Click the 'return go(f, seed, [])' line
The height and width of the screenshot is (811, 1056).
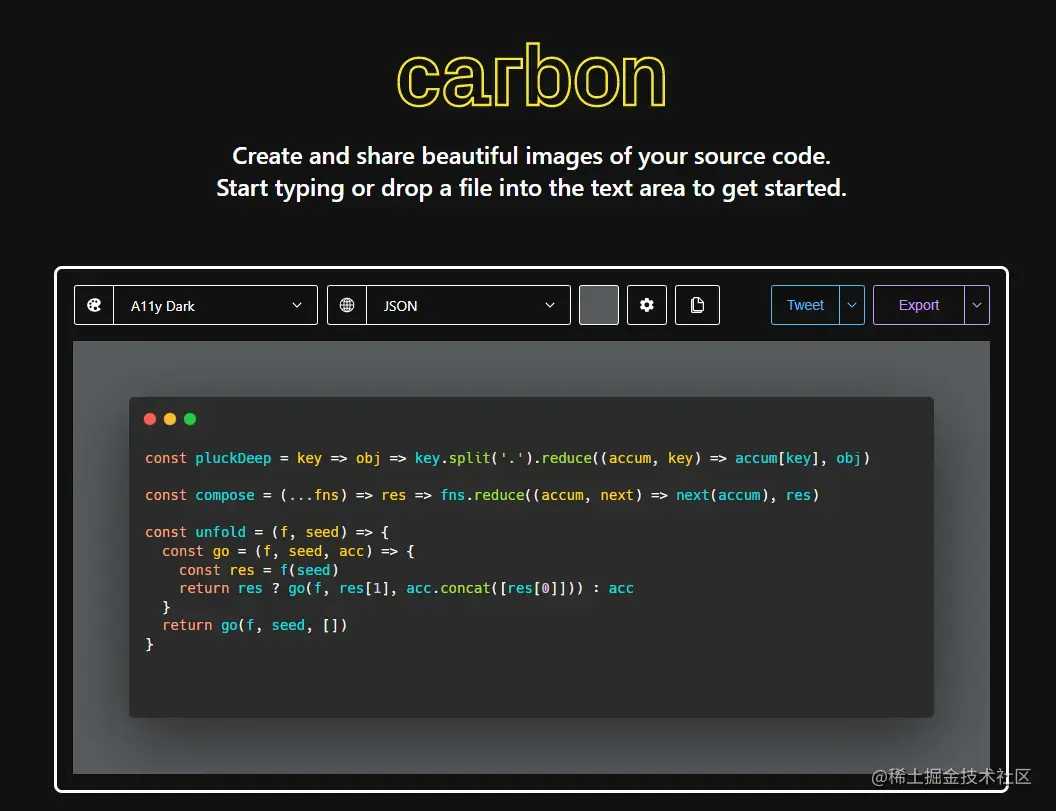click(255, 625)
